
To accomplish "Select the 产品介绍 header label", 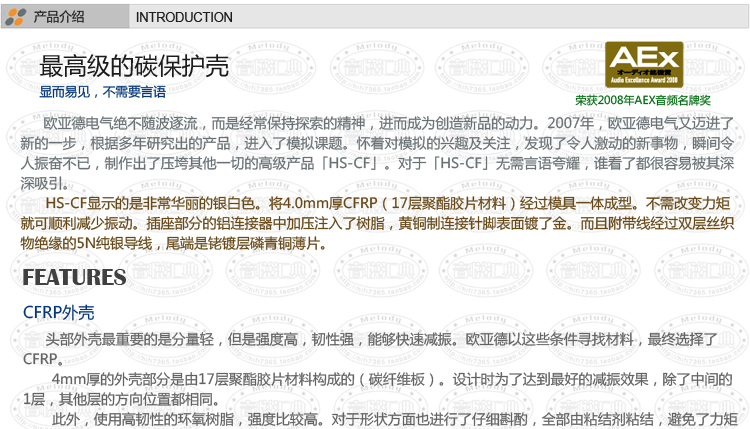I will pos(59,17).
